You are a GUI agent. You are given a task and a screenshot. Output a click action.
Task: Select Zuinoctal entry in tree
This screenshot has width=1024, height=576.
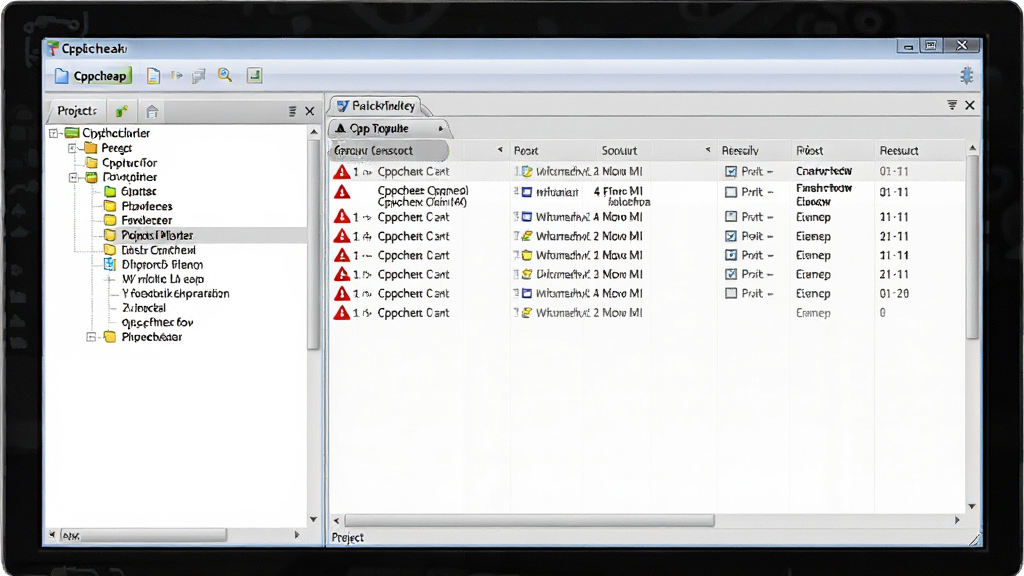coord(144,308)
